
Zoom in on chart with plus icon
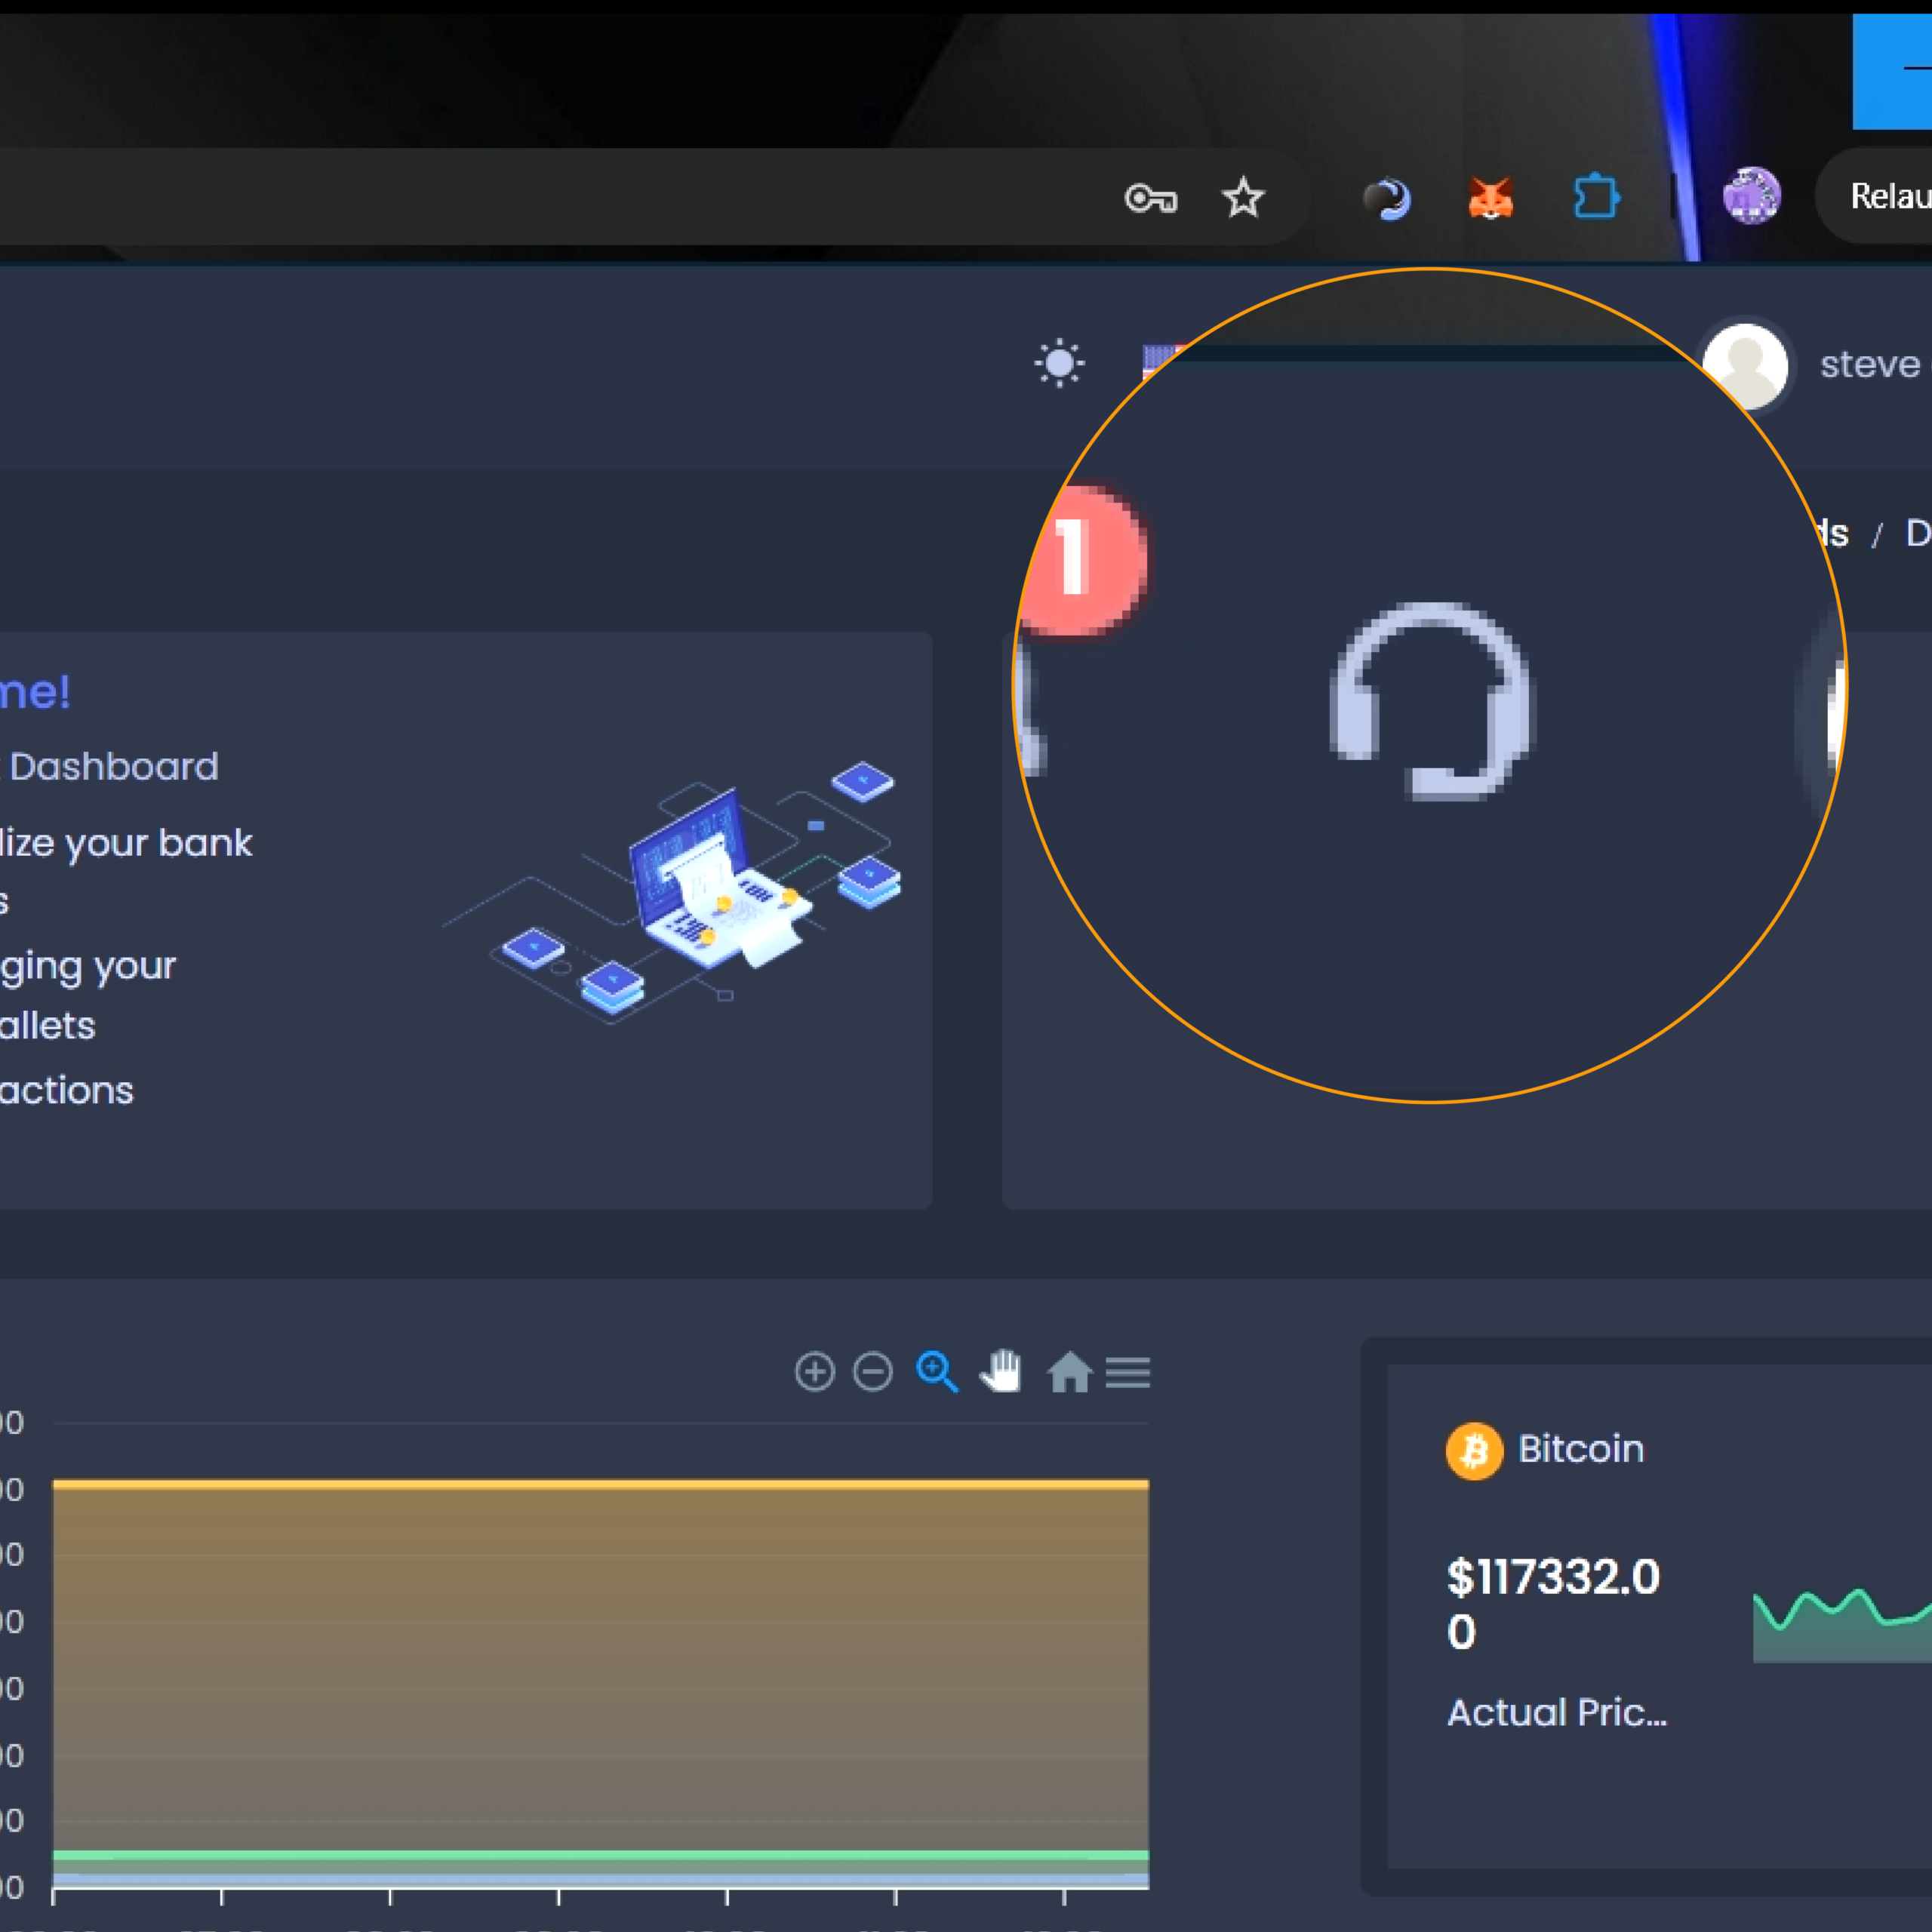pos(814,1371)
